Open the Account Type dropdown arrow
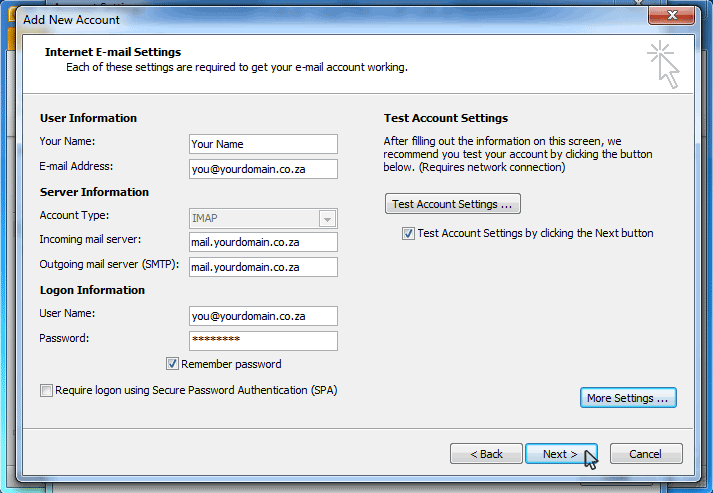 click(x=327, y=219)
